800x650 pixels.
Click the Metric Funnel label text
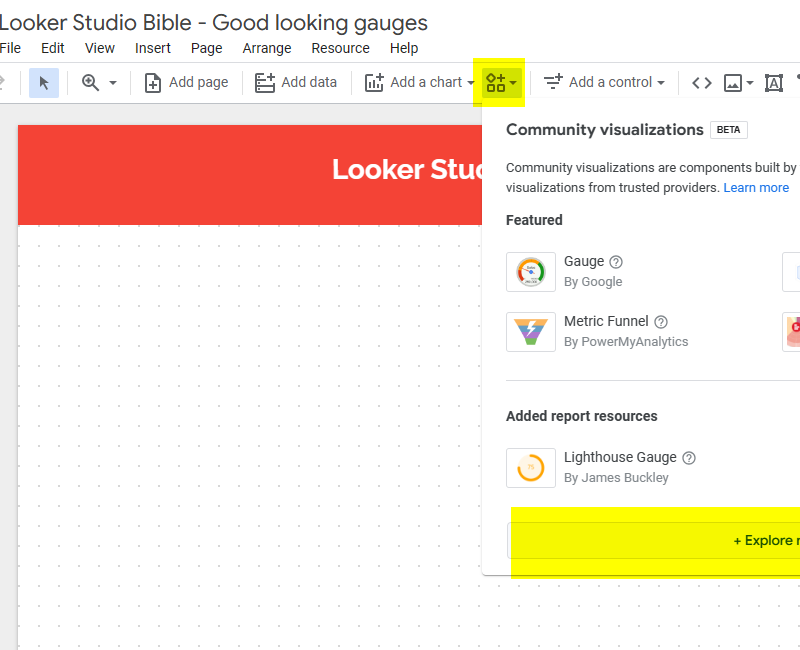click(x=606, y=321)
